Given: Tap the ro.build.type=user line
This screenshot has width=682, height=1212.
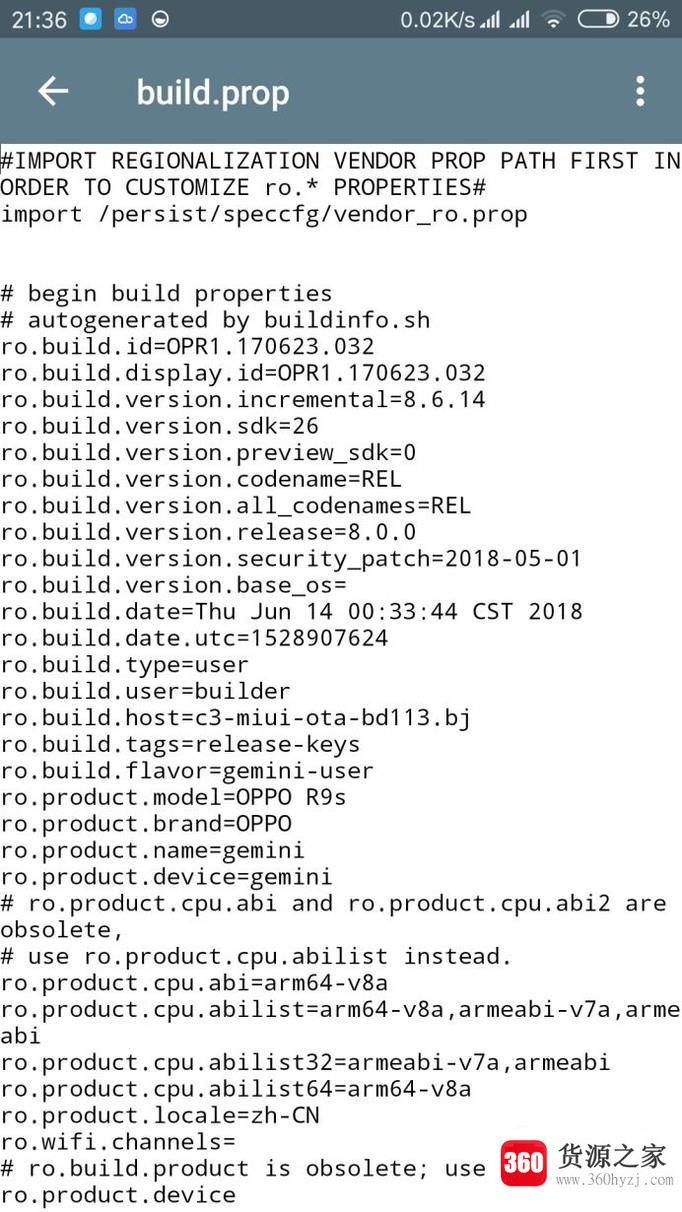Looking at the screenshot, I should [x=125, y=665].
